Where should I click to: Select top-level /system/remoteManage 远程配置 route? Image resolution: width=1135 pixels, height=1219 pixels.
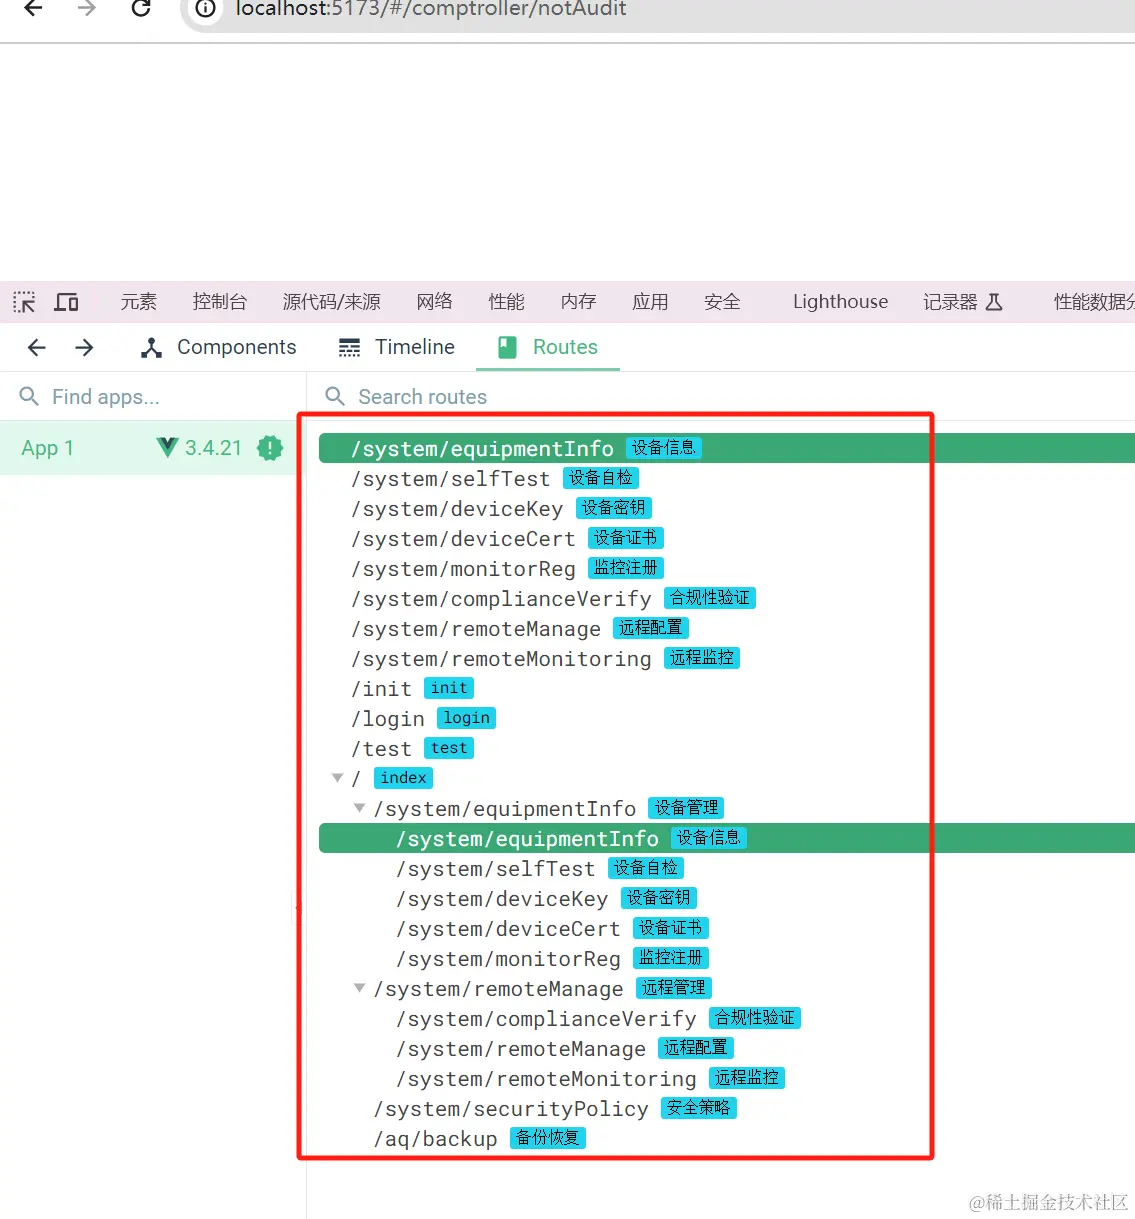(x=727, y=628)
